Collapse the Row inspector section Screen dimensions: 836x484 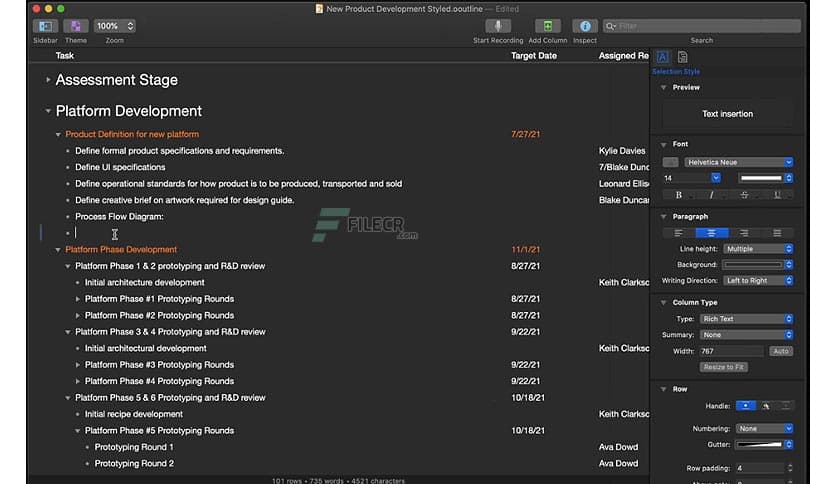click(663, 390)
